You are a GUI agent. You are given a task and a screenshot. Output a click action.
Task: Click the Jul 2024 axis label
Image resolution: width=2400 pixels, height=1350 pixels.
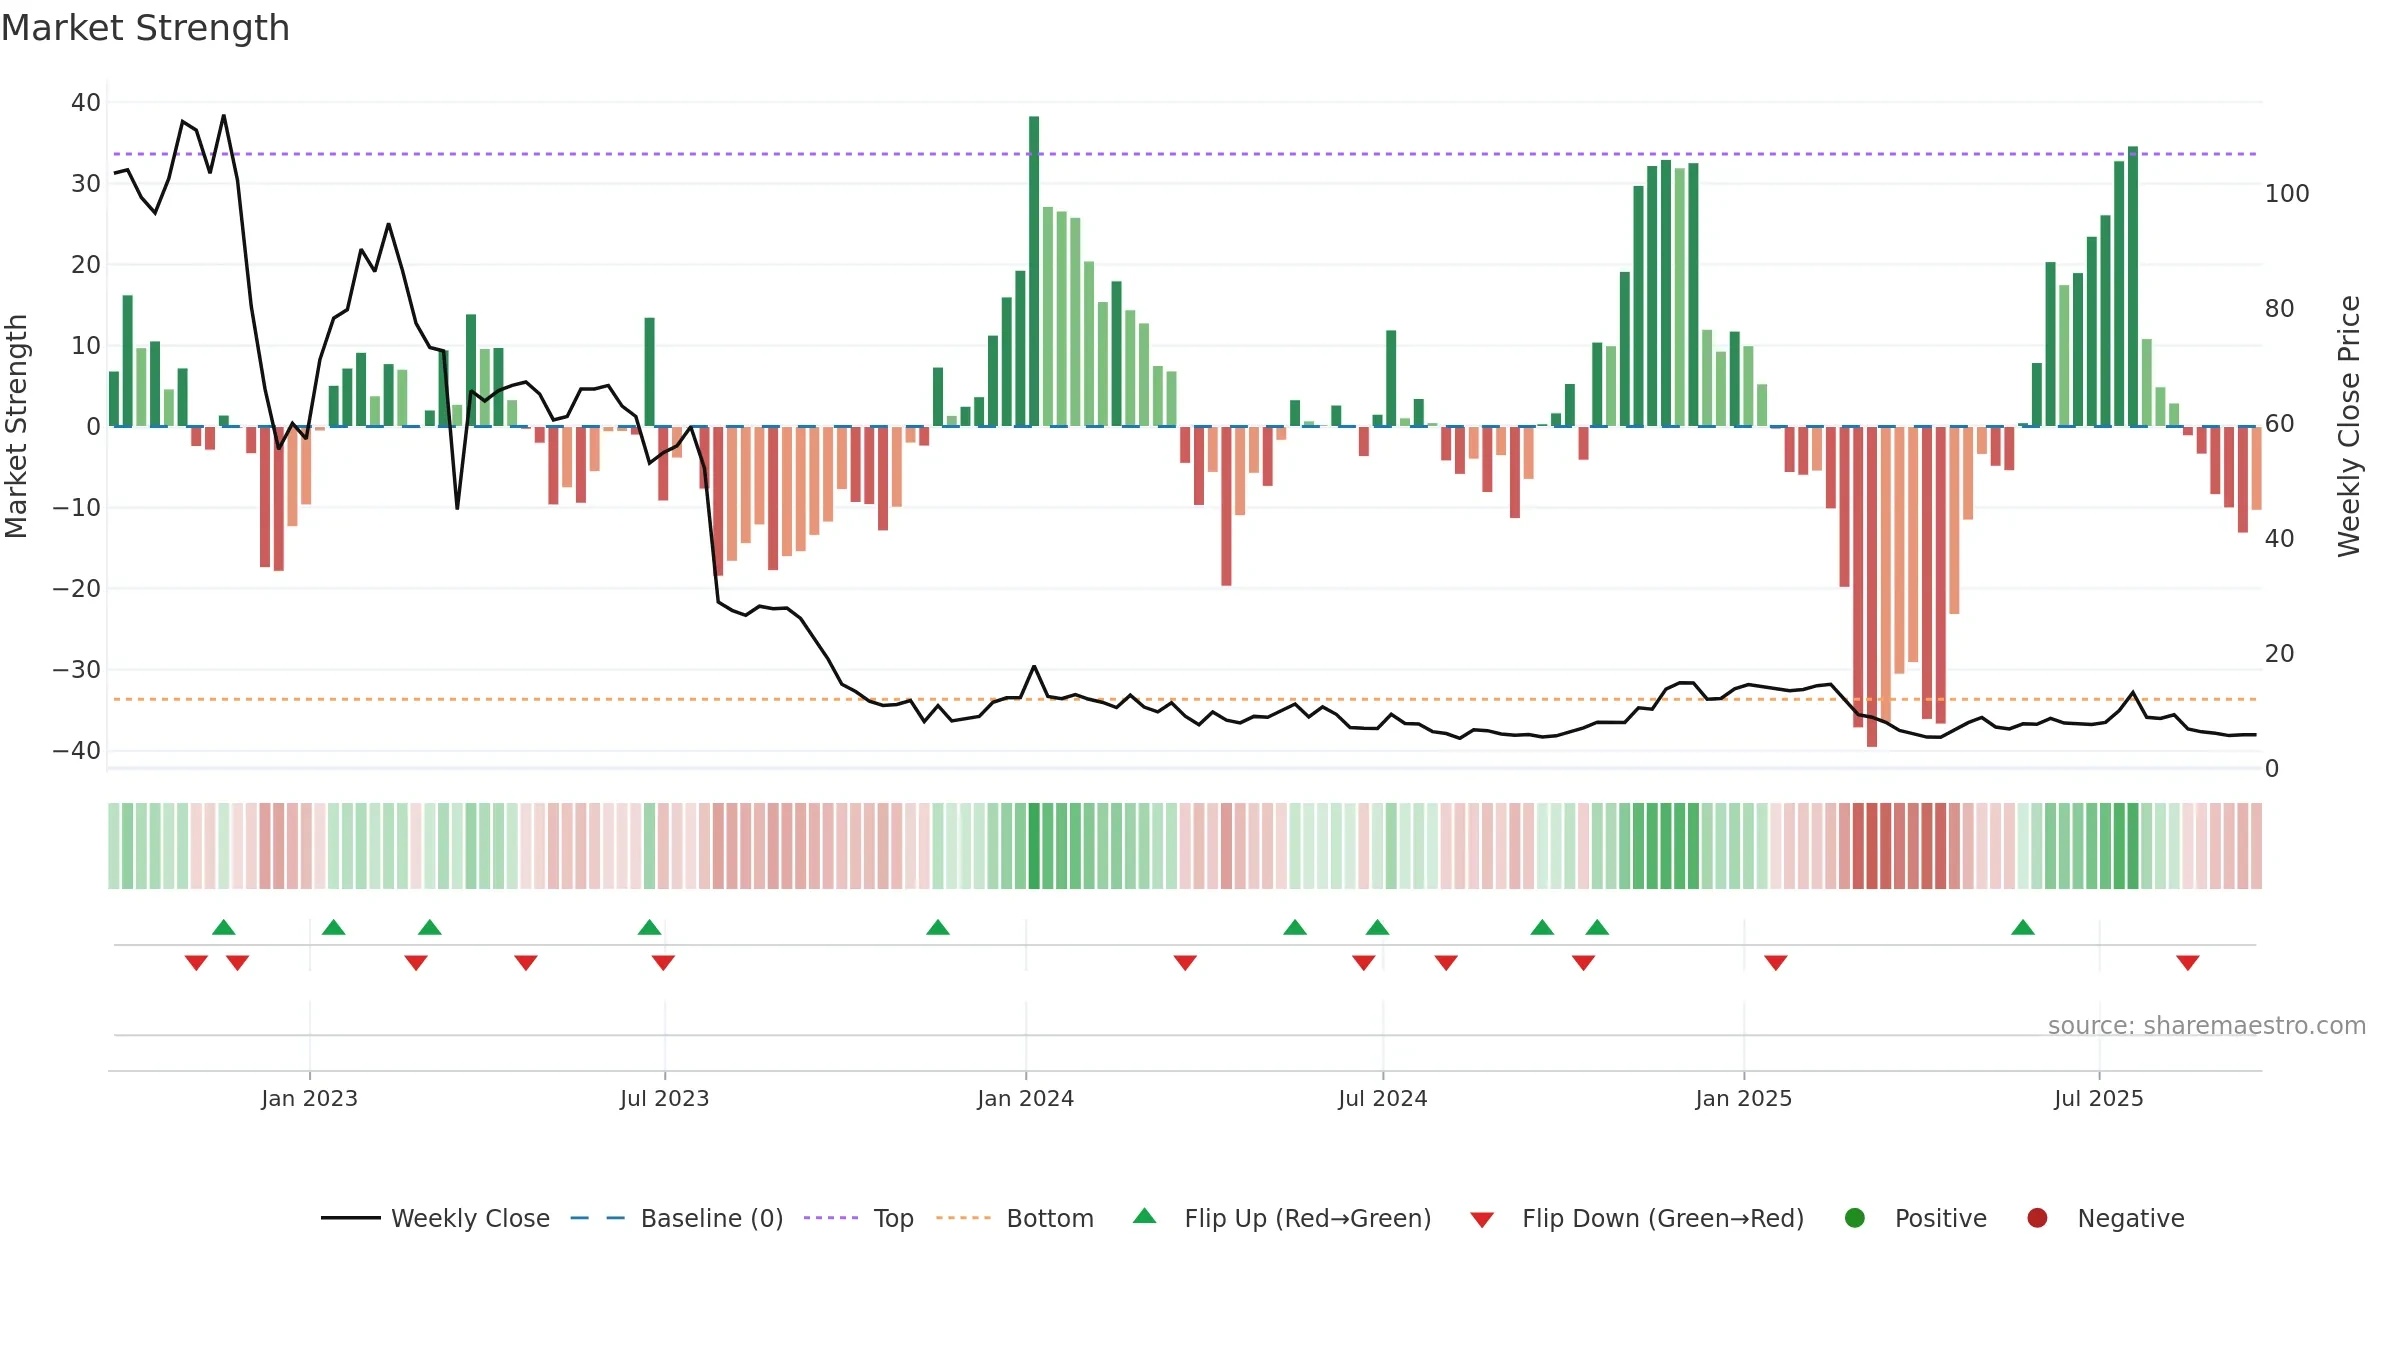click(1383, 1098)
